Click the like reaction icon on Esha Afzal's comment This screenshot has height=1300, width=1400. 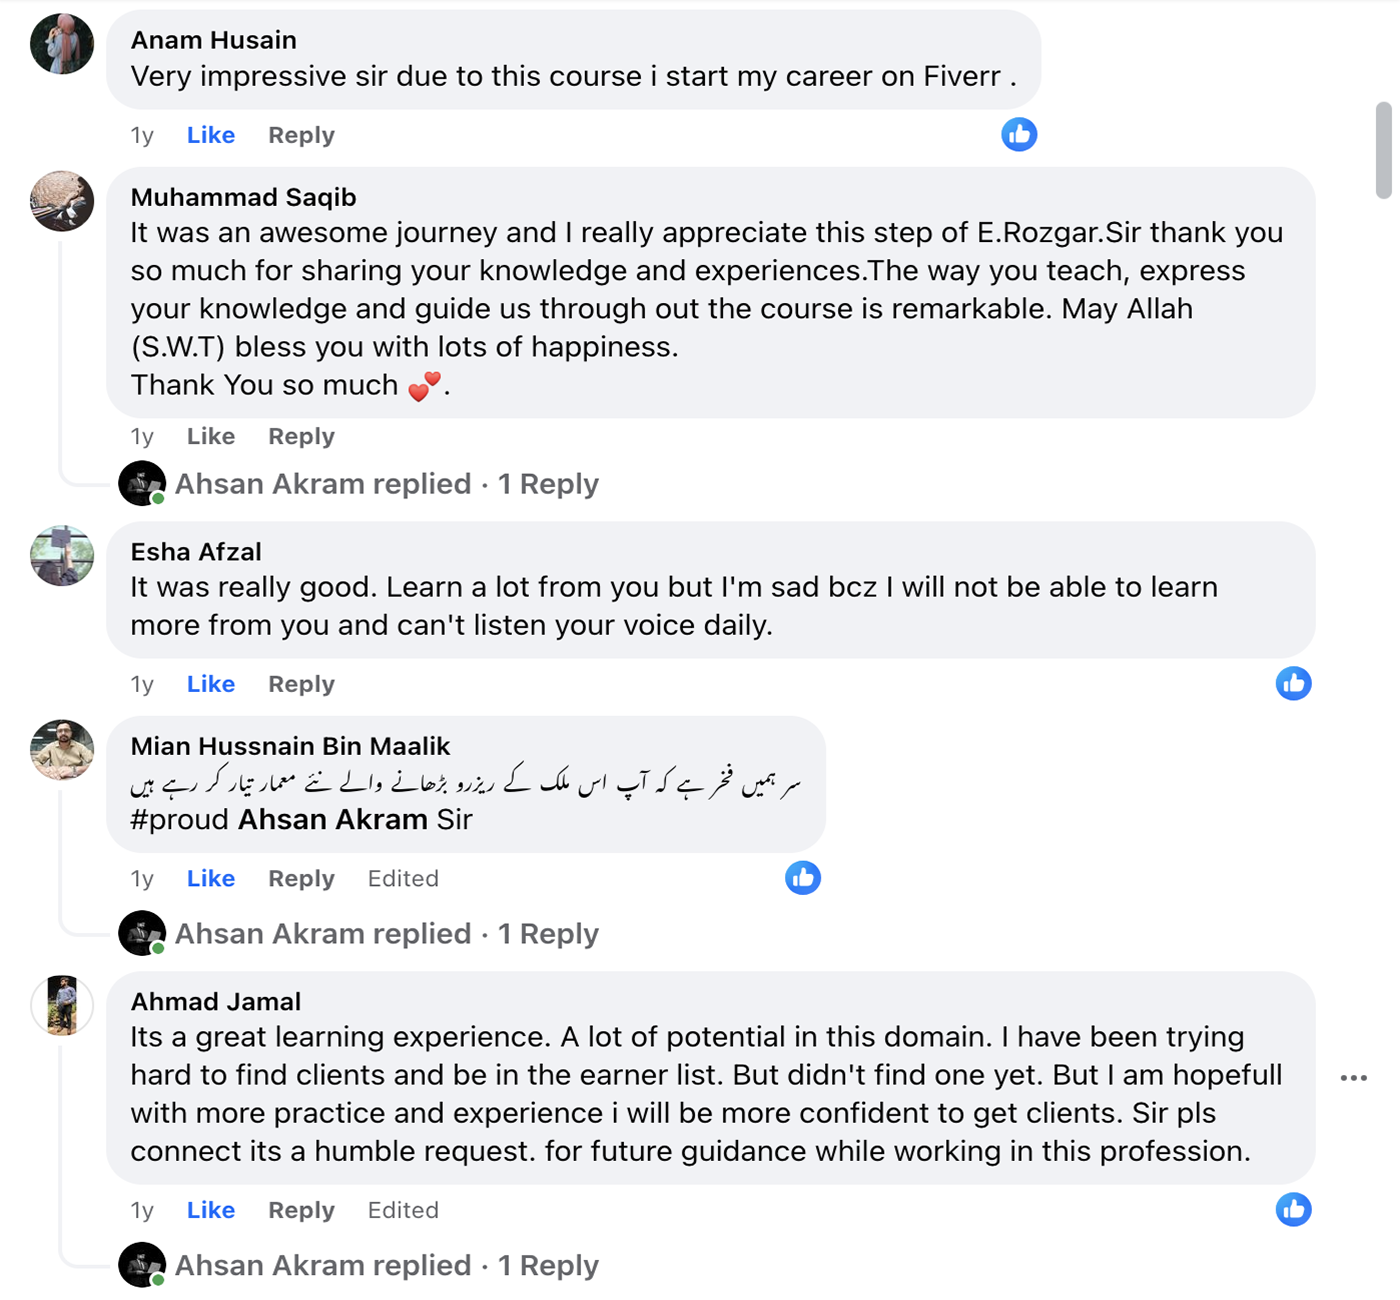pos(1293,684)
